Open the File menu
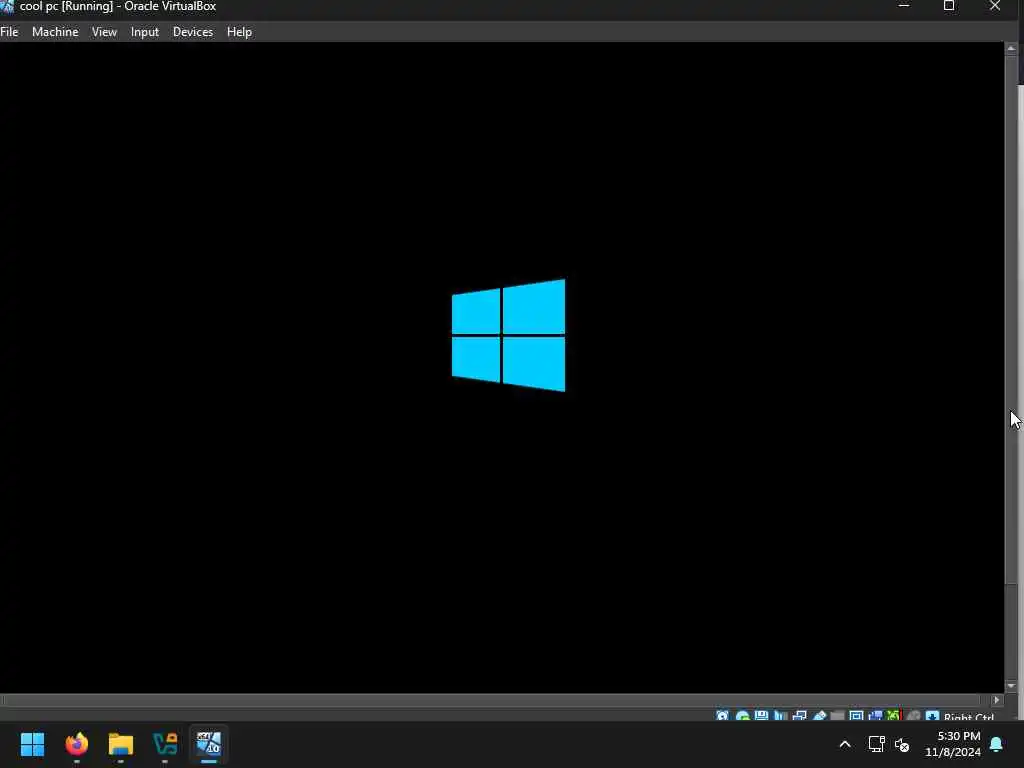The image size is (1024, 768). 9,31
